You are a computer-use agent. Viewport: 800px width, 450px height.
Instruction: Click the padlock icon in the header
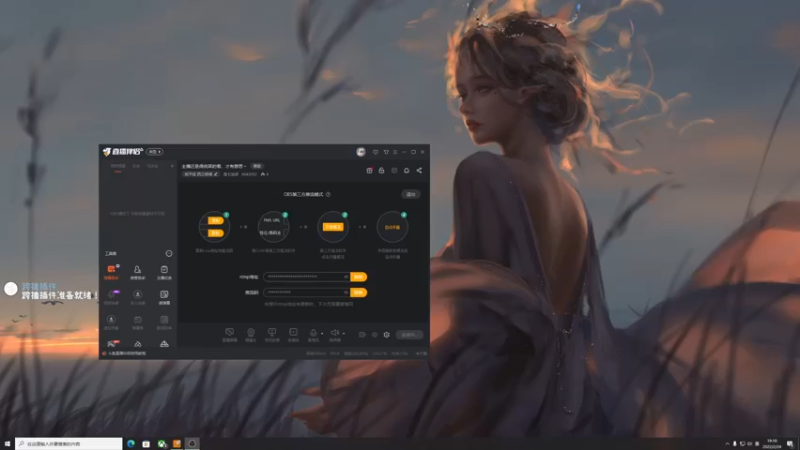point(381,170)
